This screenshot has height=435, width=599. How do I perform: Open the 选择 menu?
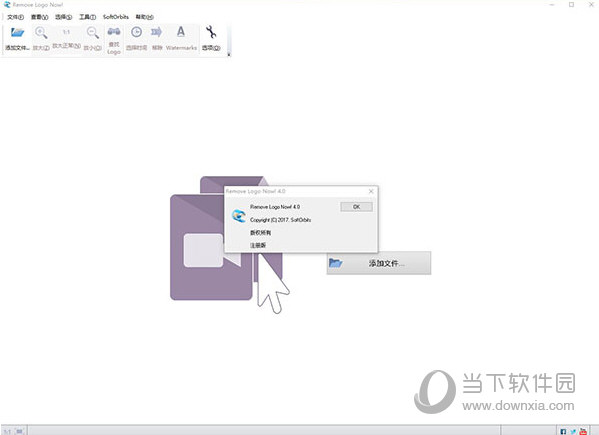63,17
